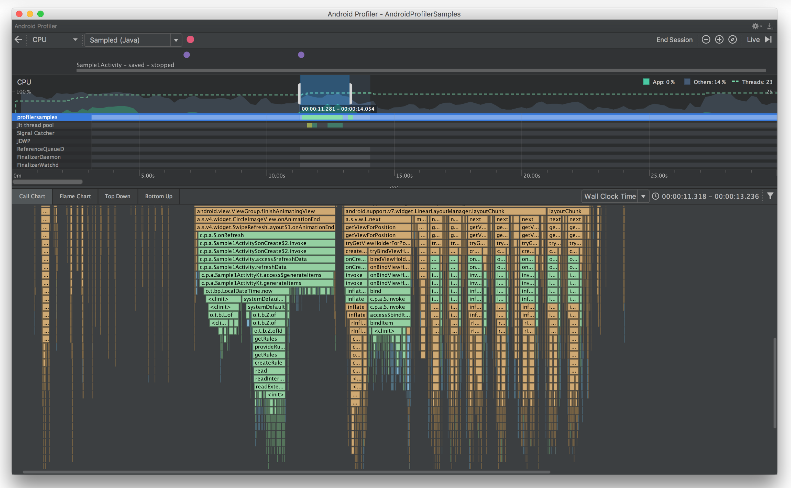791x488 pixels.
Task: Open the filter funnel icon
Action: (x=770, y=196)
